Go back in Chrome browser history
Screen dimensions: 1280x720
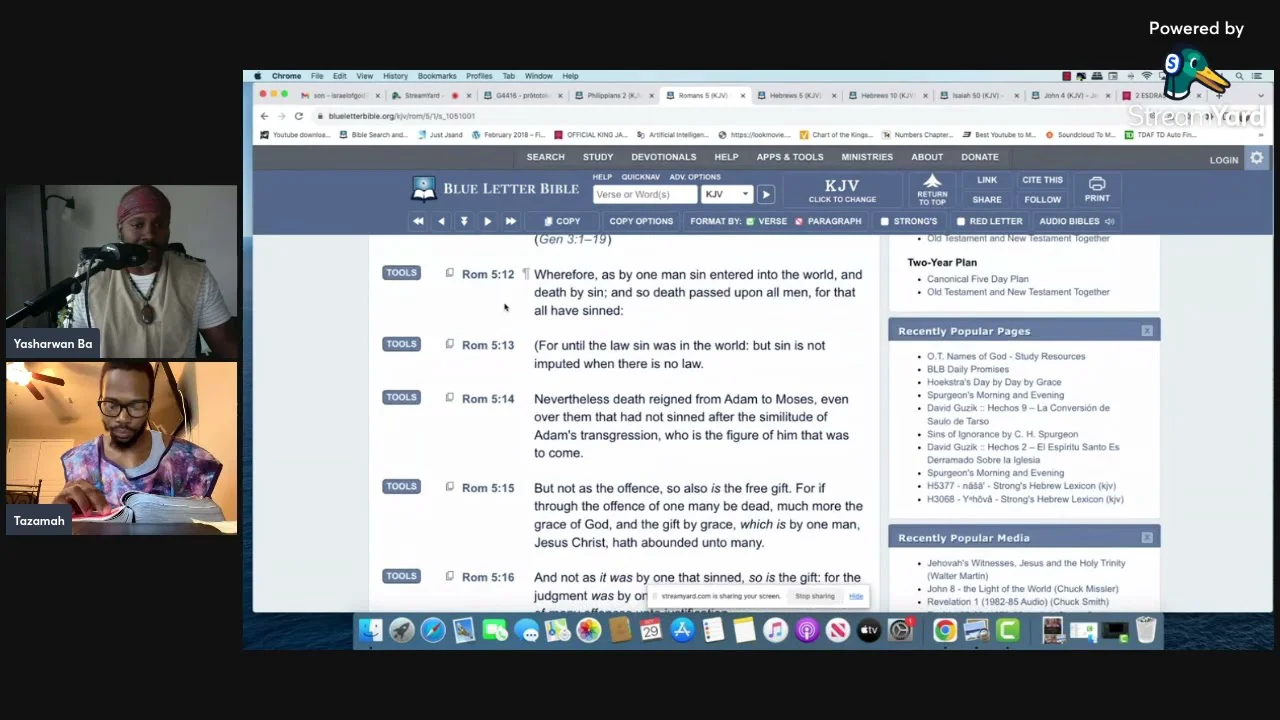click(264, 116)
